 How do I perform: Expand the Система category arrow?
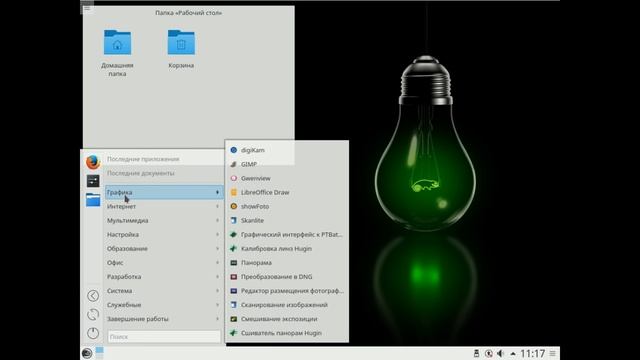(x=217, y=291)
